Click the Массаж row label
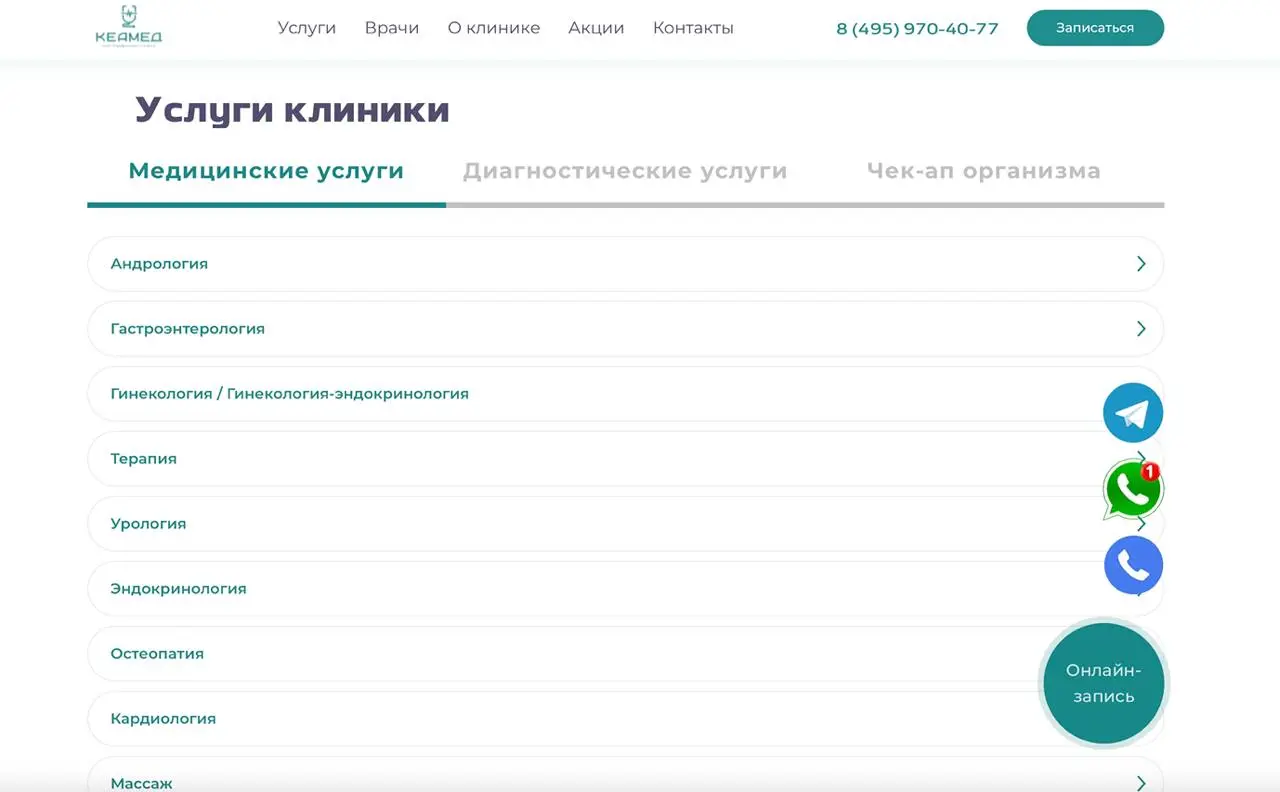 (x=142, y=783)
